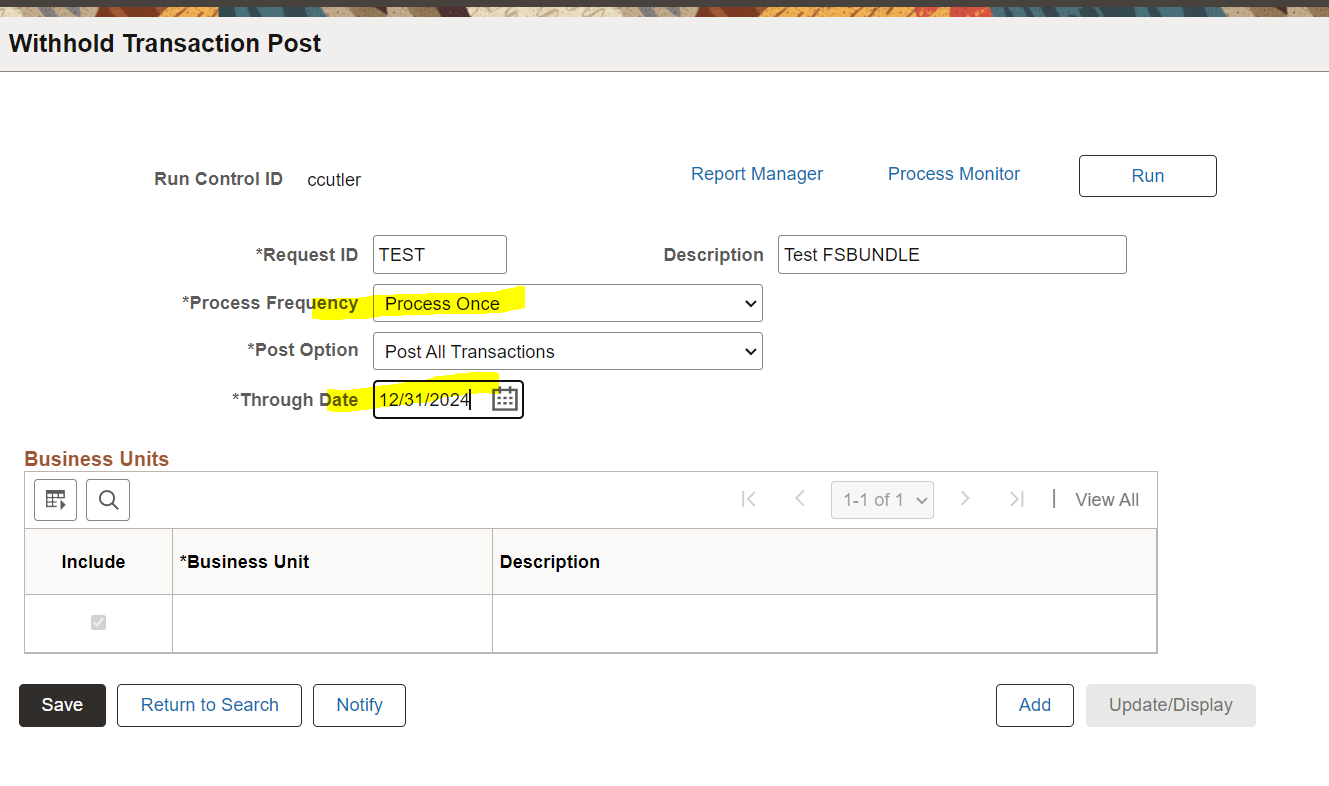Image resolution: width=1329 pixels, height=786 pixels.
Task: Click the grid personalize icon in Business Units
Action: click(x=55, y=499)
